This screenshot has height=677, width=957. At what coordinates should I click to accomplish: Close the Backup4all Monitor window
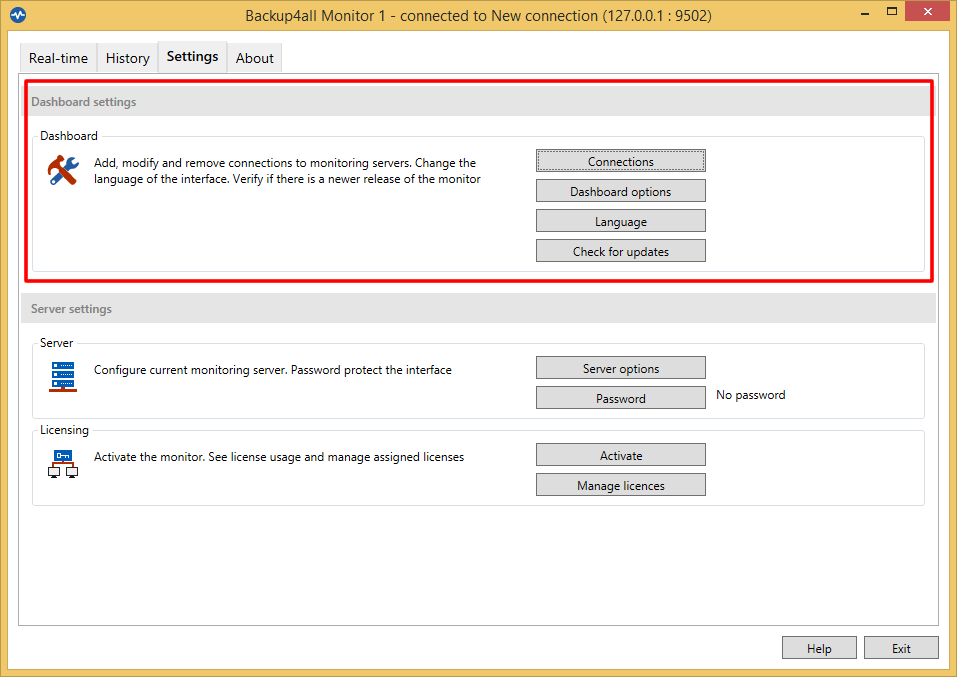coord(928,12)
